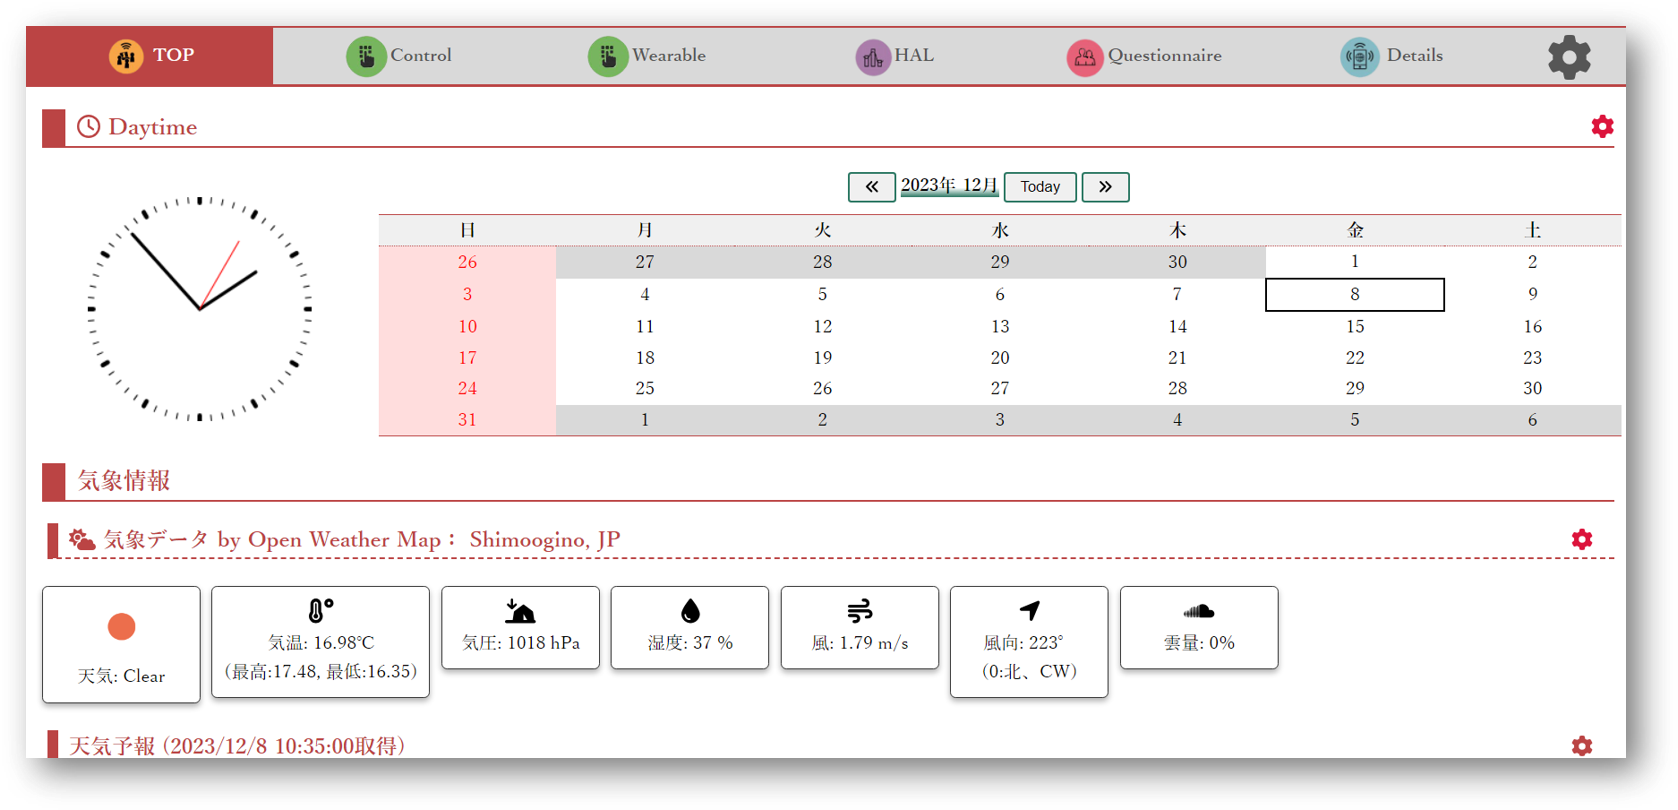Select Sunday December 17 in the calendar
The image size is (1678, 810).
coord(467,358)
